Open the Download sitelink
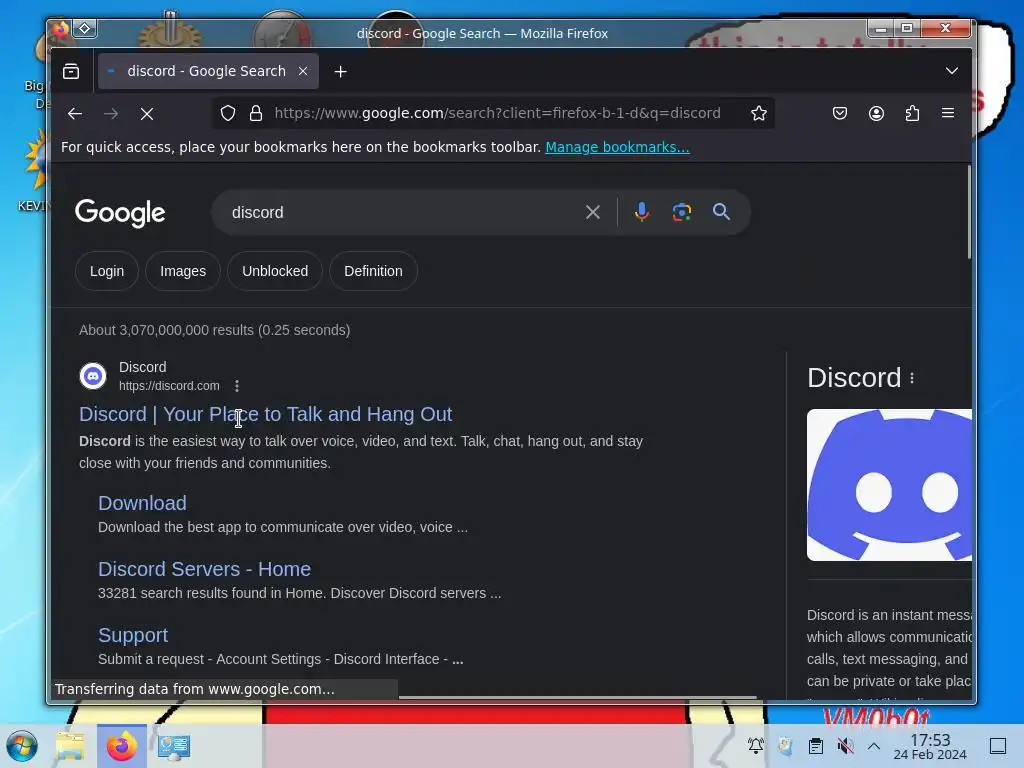The width and height of the screenshot is (1024, 768). click(x=142, y=503)
